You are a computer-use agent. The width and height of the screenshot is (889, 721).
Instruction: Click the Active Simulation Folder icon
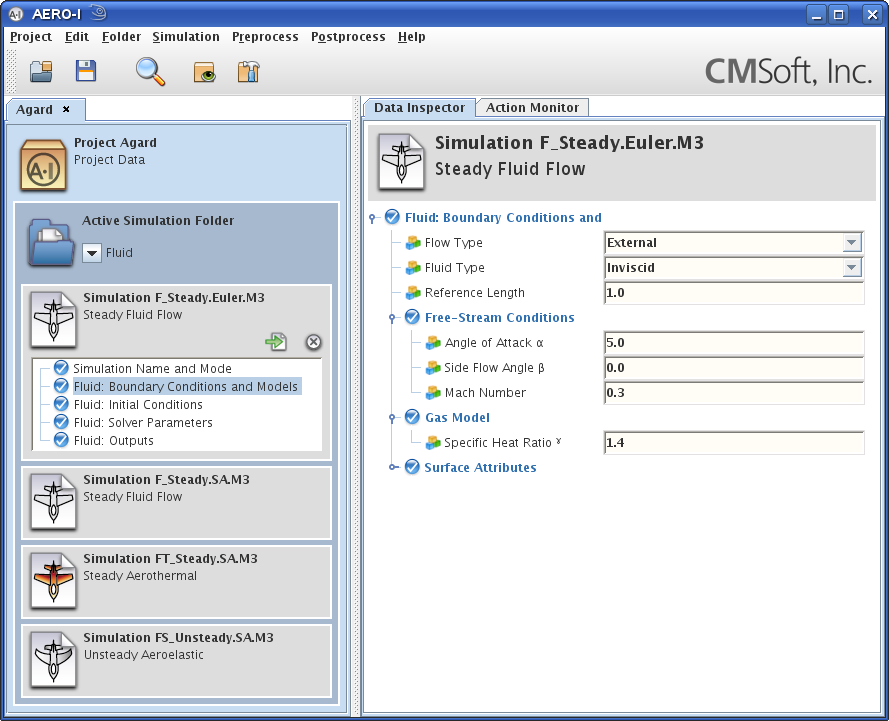pyautogui.click(x=51, y=243)
